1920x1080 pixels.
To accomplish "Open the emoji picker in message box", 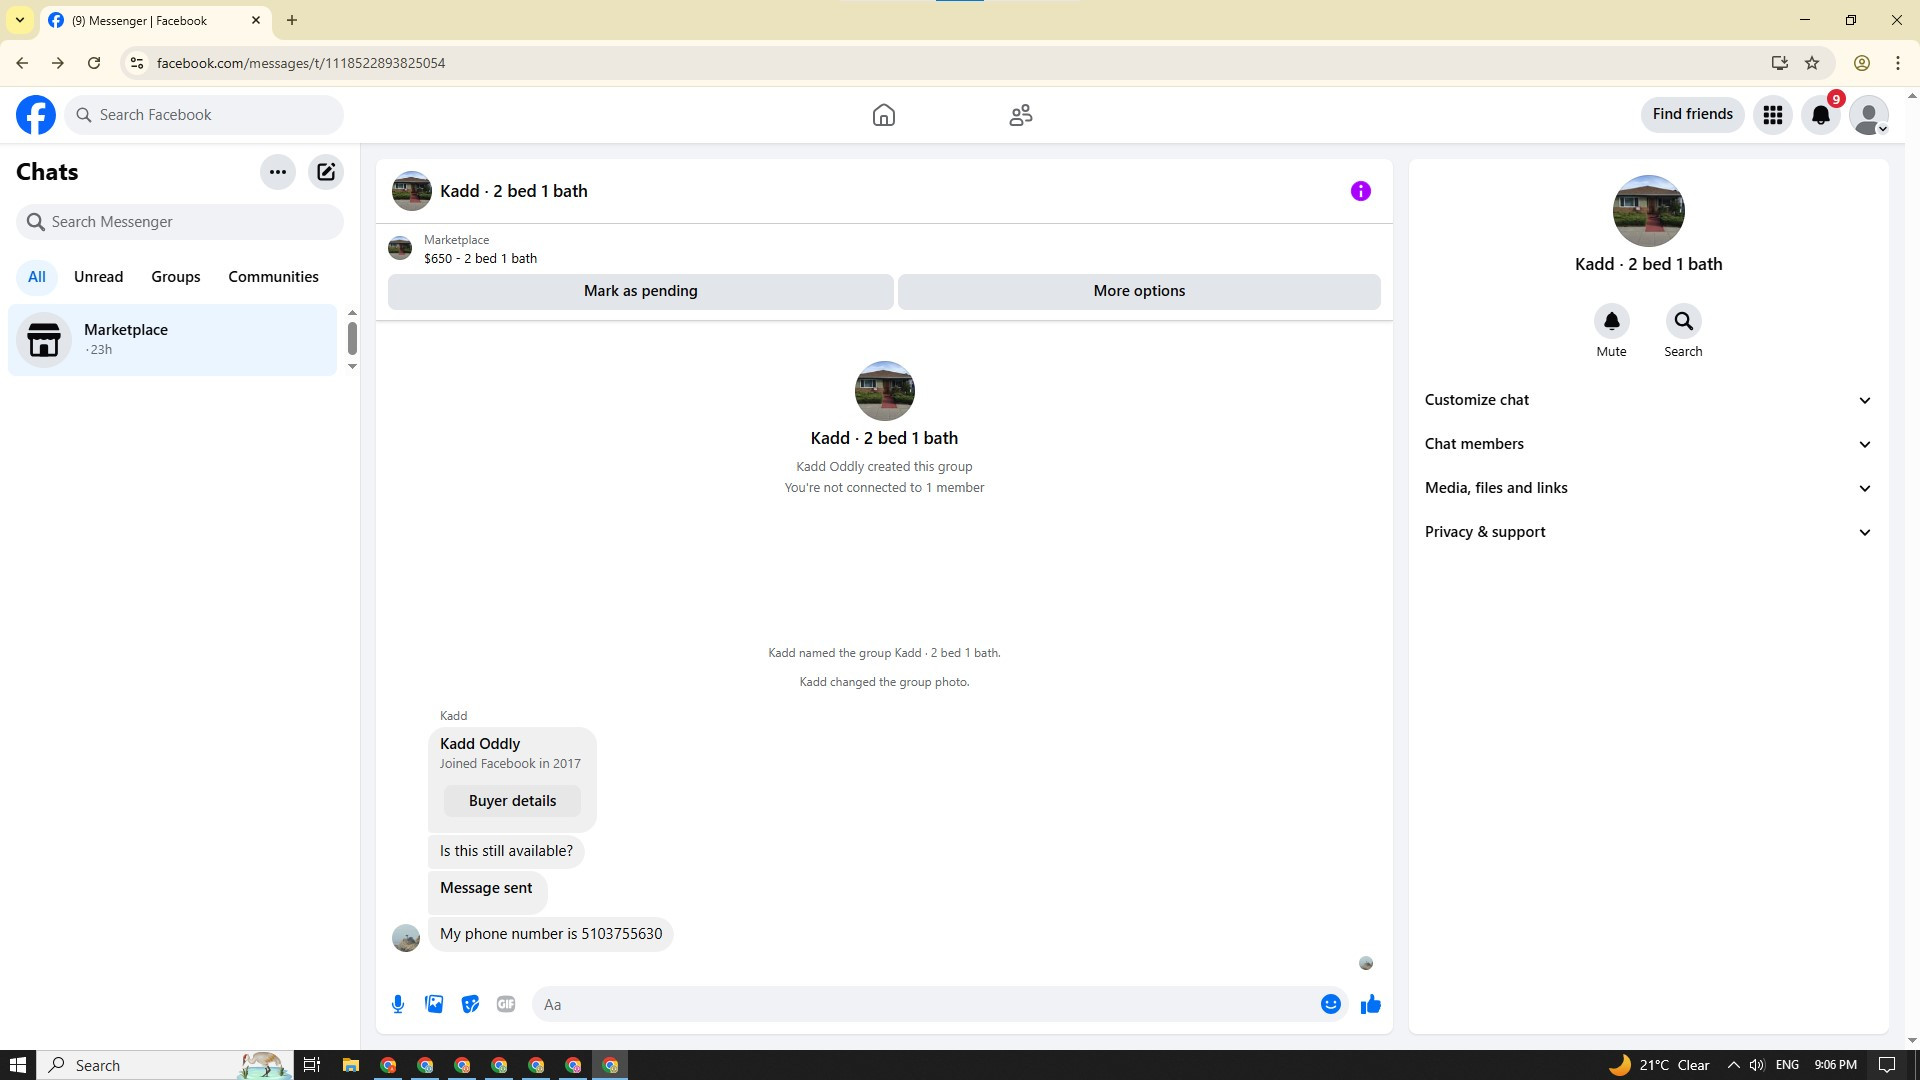I will tap(1330, 1004).
